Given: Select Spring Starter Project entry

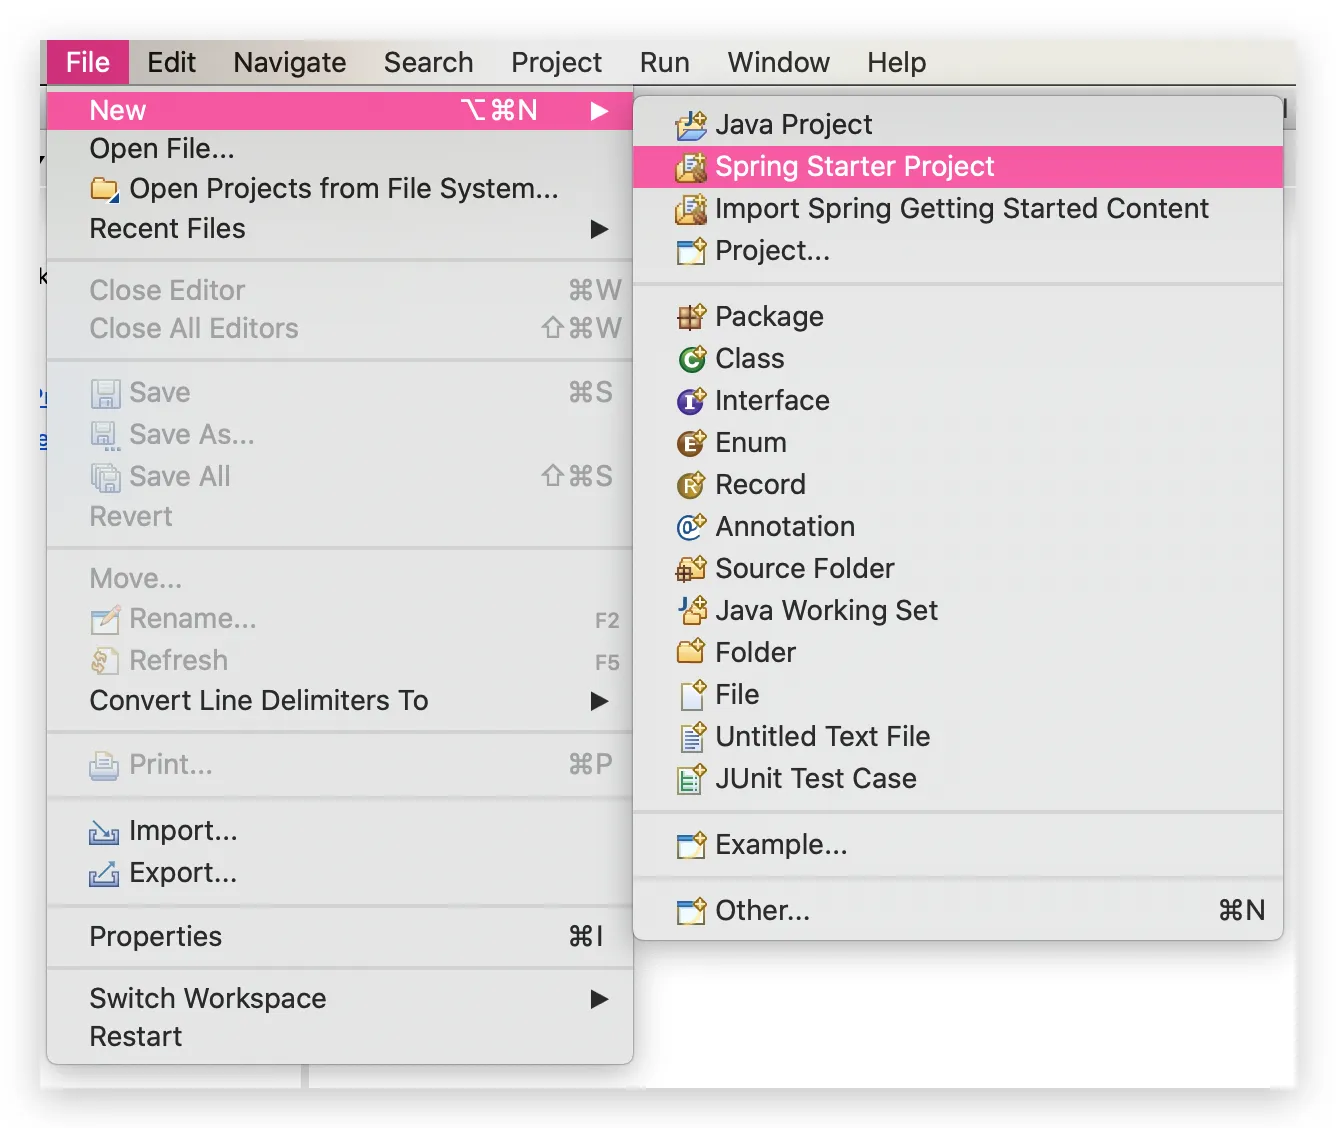Looking at the screenshot, I should (x=958, y=167).
